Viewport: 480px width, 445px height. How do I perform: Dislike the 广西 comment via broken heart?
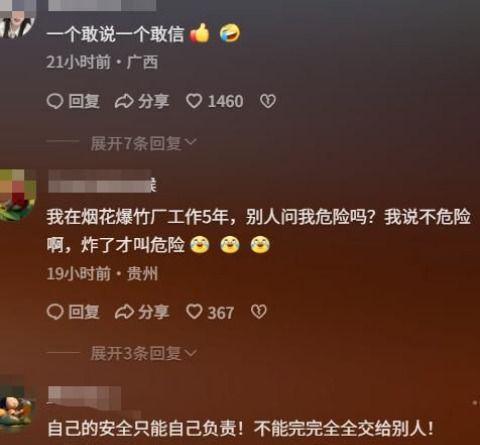(x=268, y=101)
